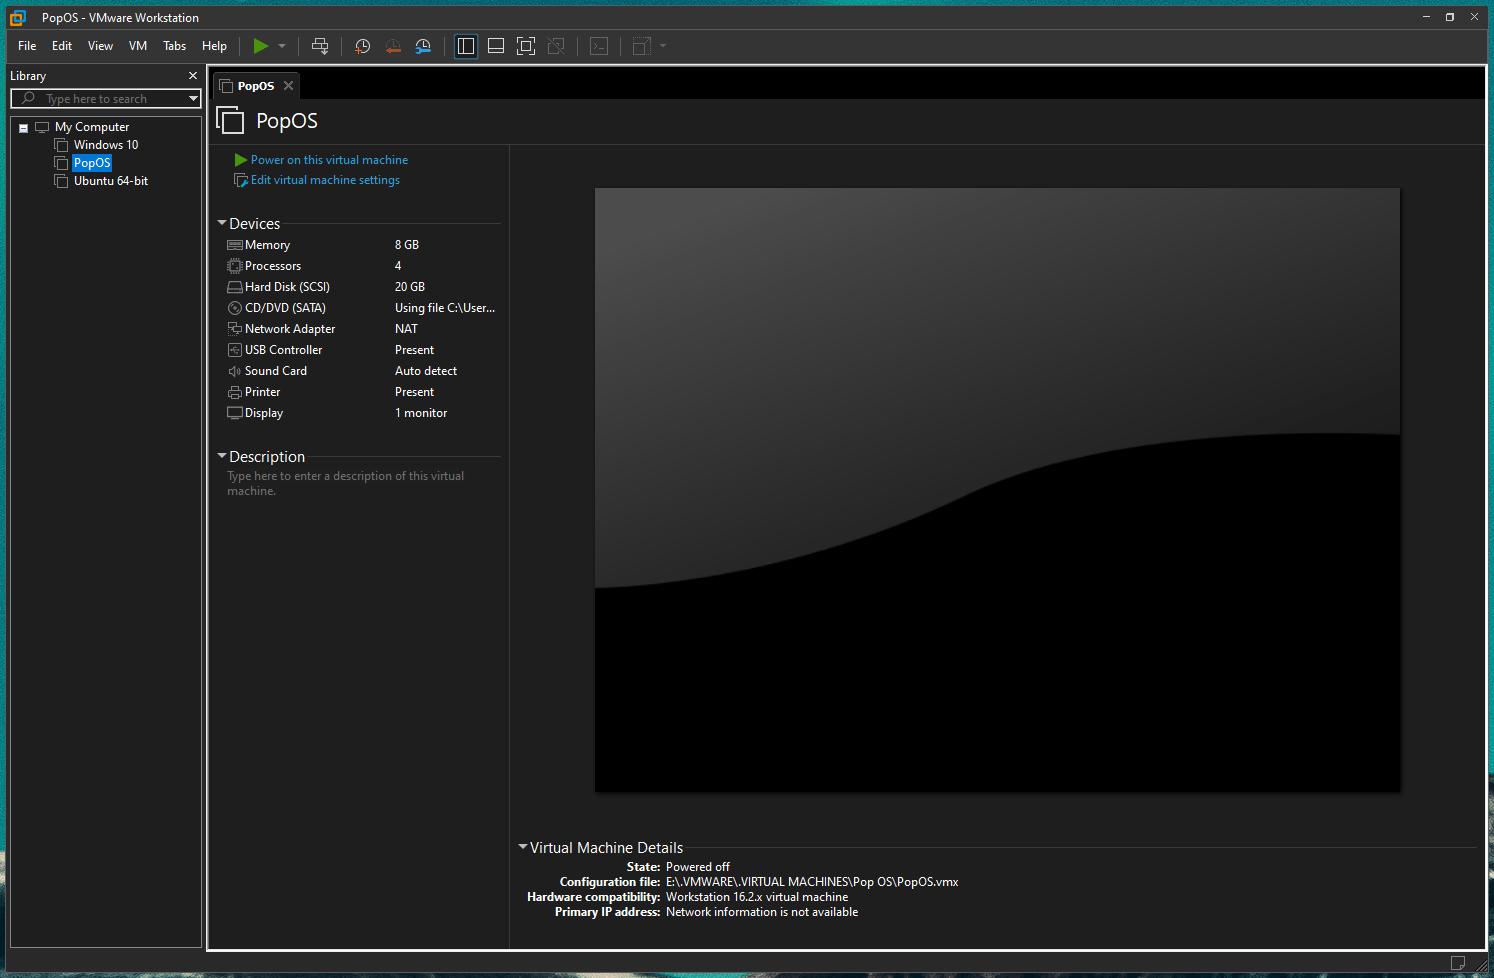Click Power on this virtual machine
The image size is (1494, 978).
[x=329, y=160]
